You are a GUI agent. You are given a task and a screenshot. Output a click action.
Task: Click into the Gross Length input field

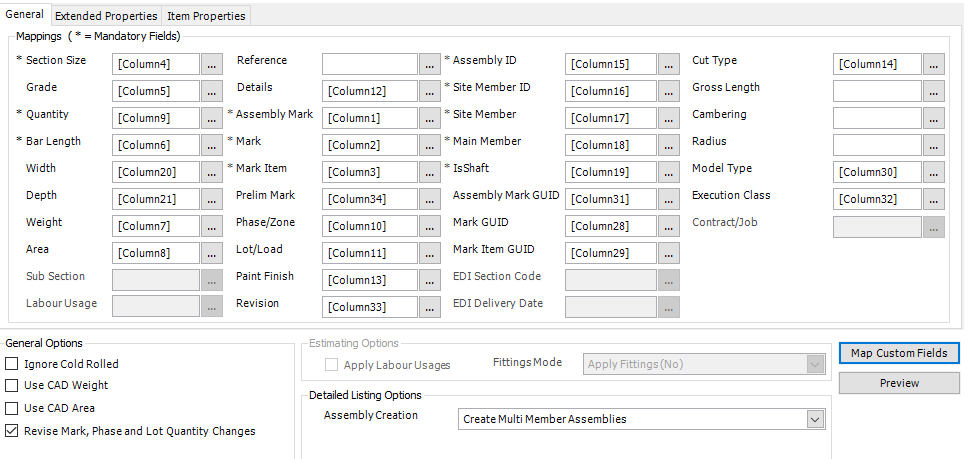coord(876,91)
